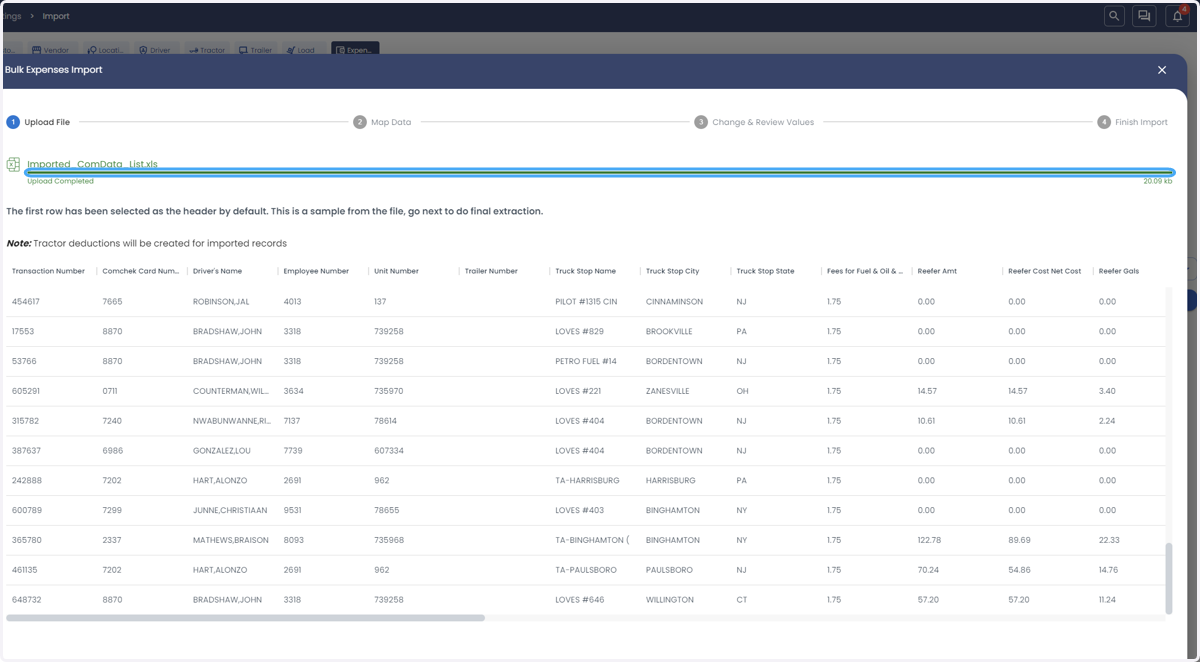Click the Comchek Card Number column header

[141, 271]
